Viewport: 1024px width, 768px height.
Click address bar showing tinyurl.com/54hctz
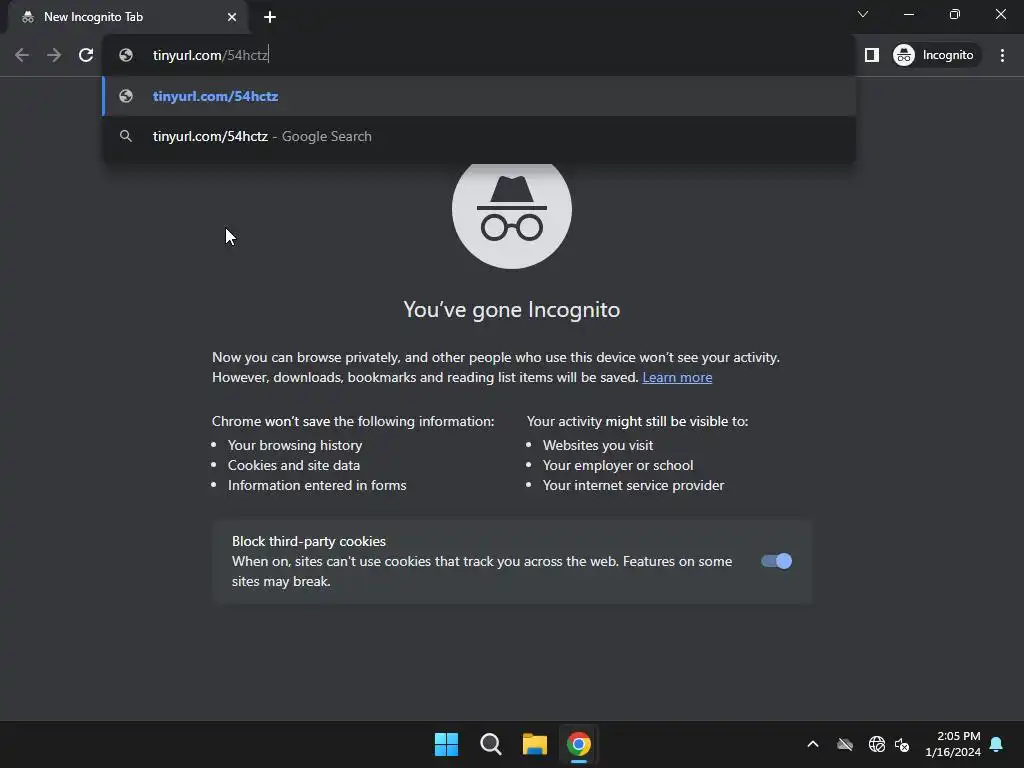479,55
